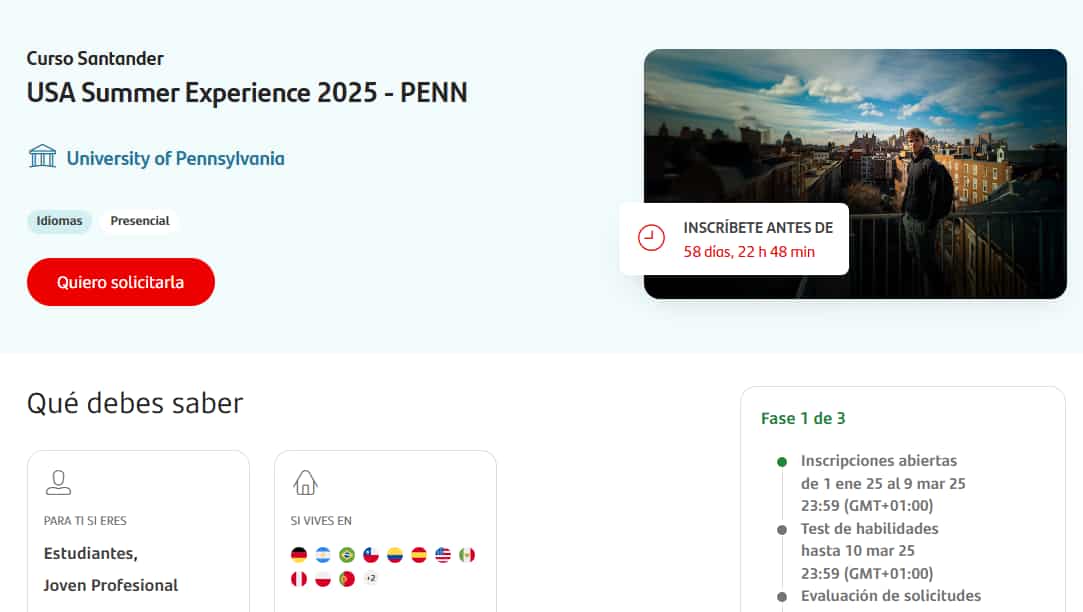Click the university building icon
The width and height of the screenshot is (1083, 612).
click(x=42, y=157)
